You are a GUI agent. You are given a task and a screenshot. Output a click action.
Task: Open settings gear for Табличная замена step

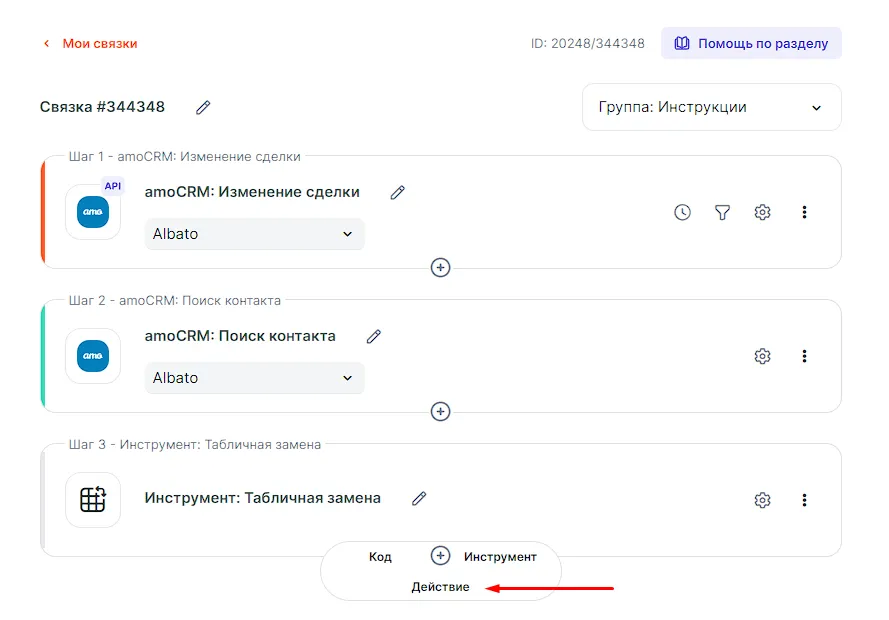[762, 500]
